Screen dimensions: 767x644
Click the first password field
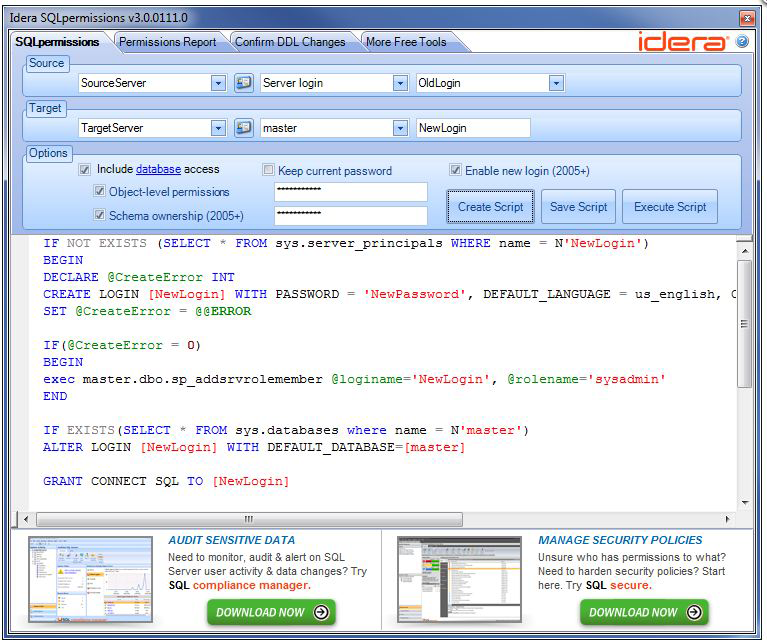[351, 192]
